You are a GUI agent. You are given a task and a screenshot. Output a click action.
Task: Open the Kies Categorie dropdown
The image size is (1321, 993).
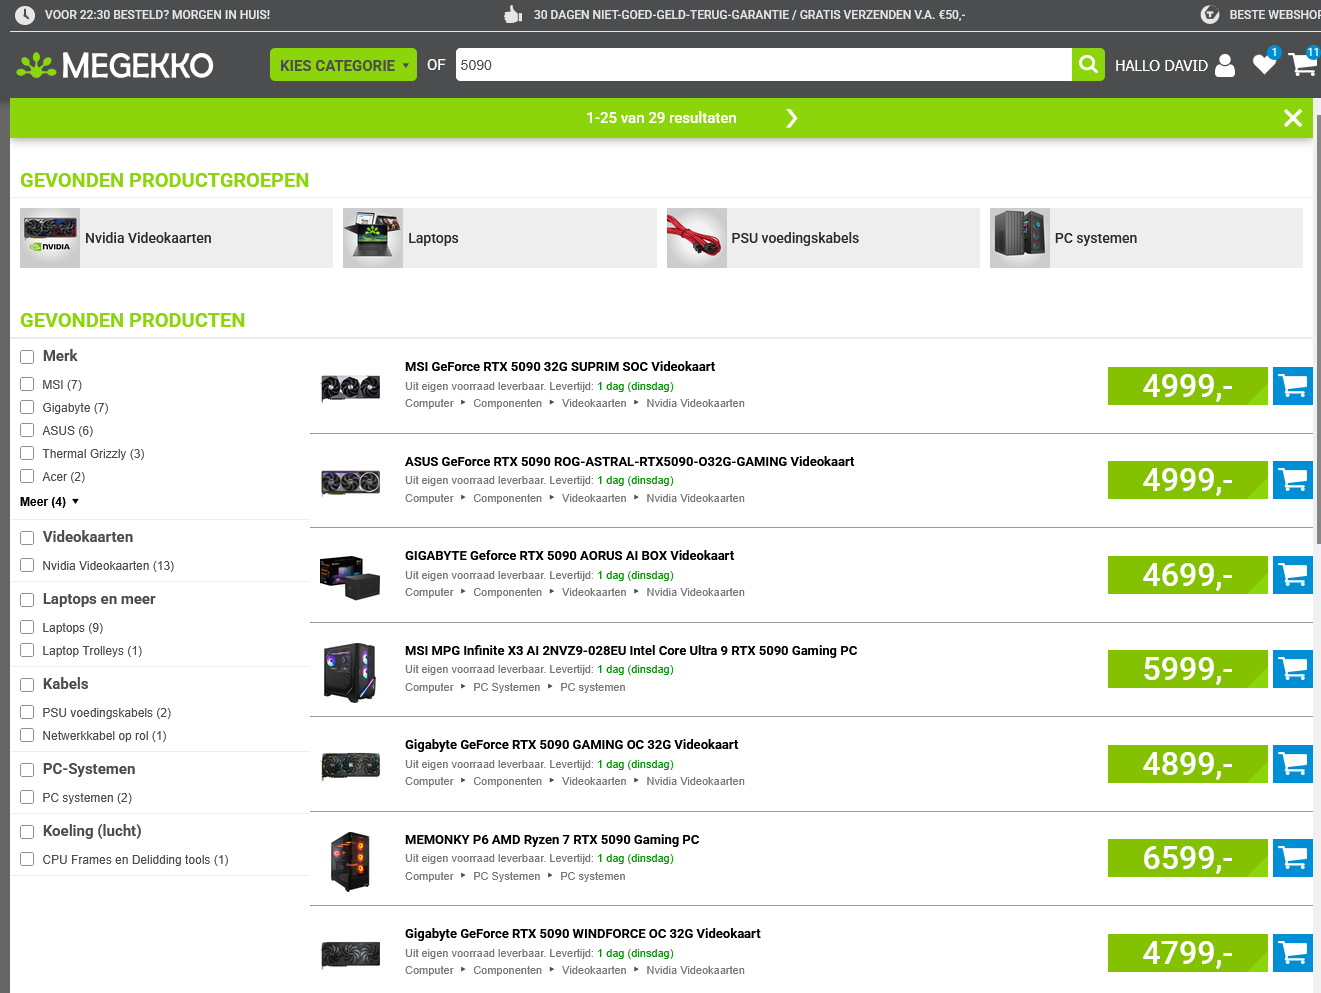(x=343, y=65)
